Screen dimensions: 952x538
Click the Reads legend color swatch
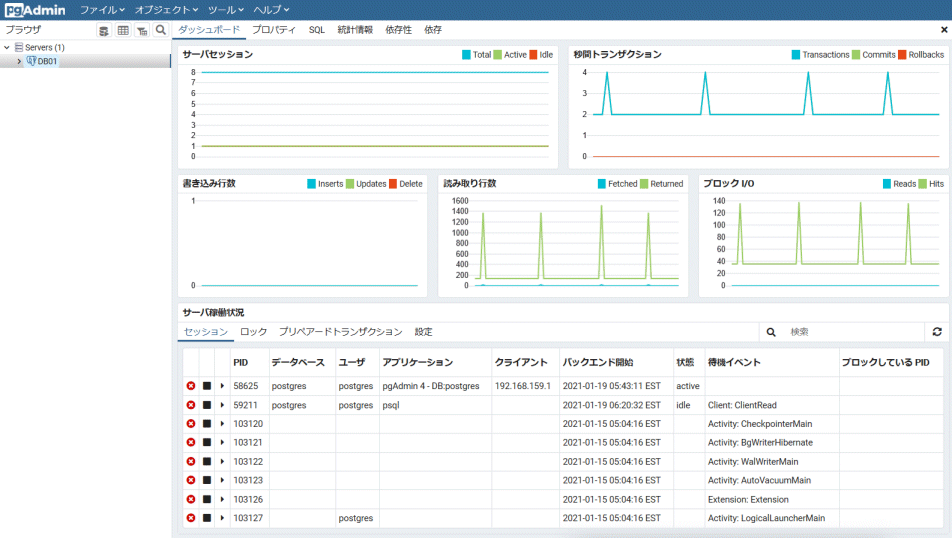(887, 184)
